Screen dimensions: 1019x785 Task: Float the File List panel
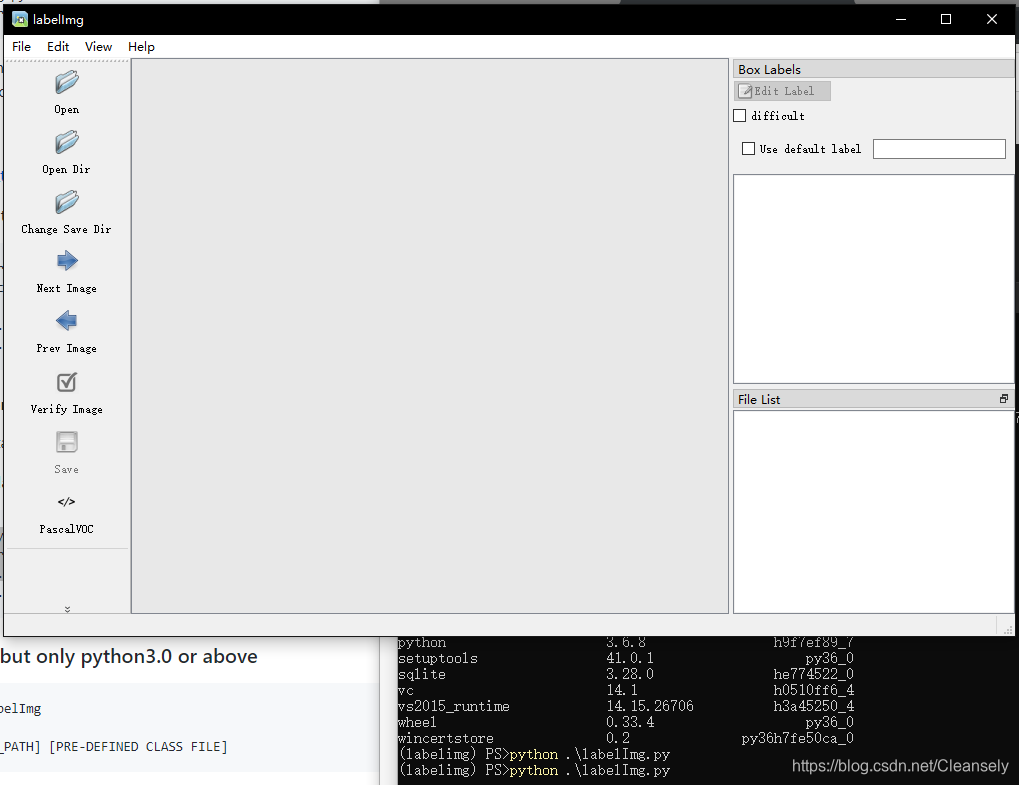(x=1004, y=399)
